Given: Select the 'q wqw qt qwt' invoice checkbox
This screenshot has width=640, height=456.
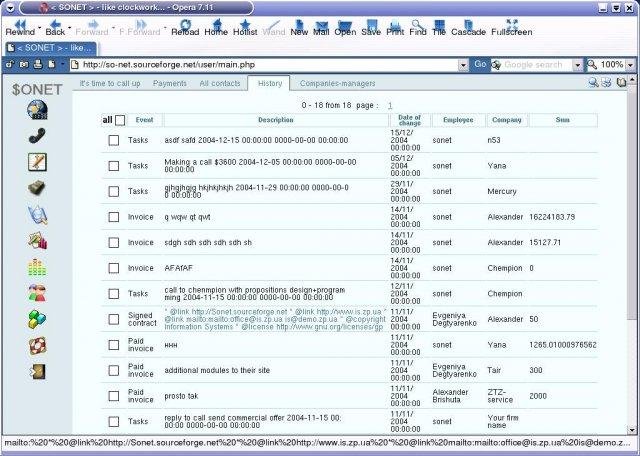Looking at the screenshot, I should [x=114, y=217].
